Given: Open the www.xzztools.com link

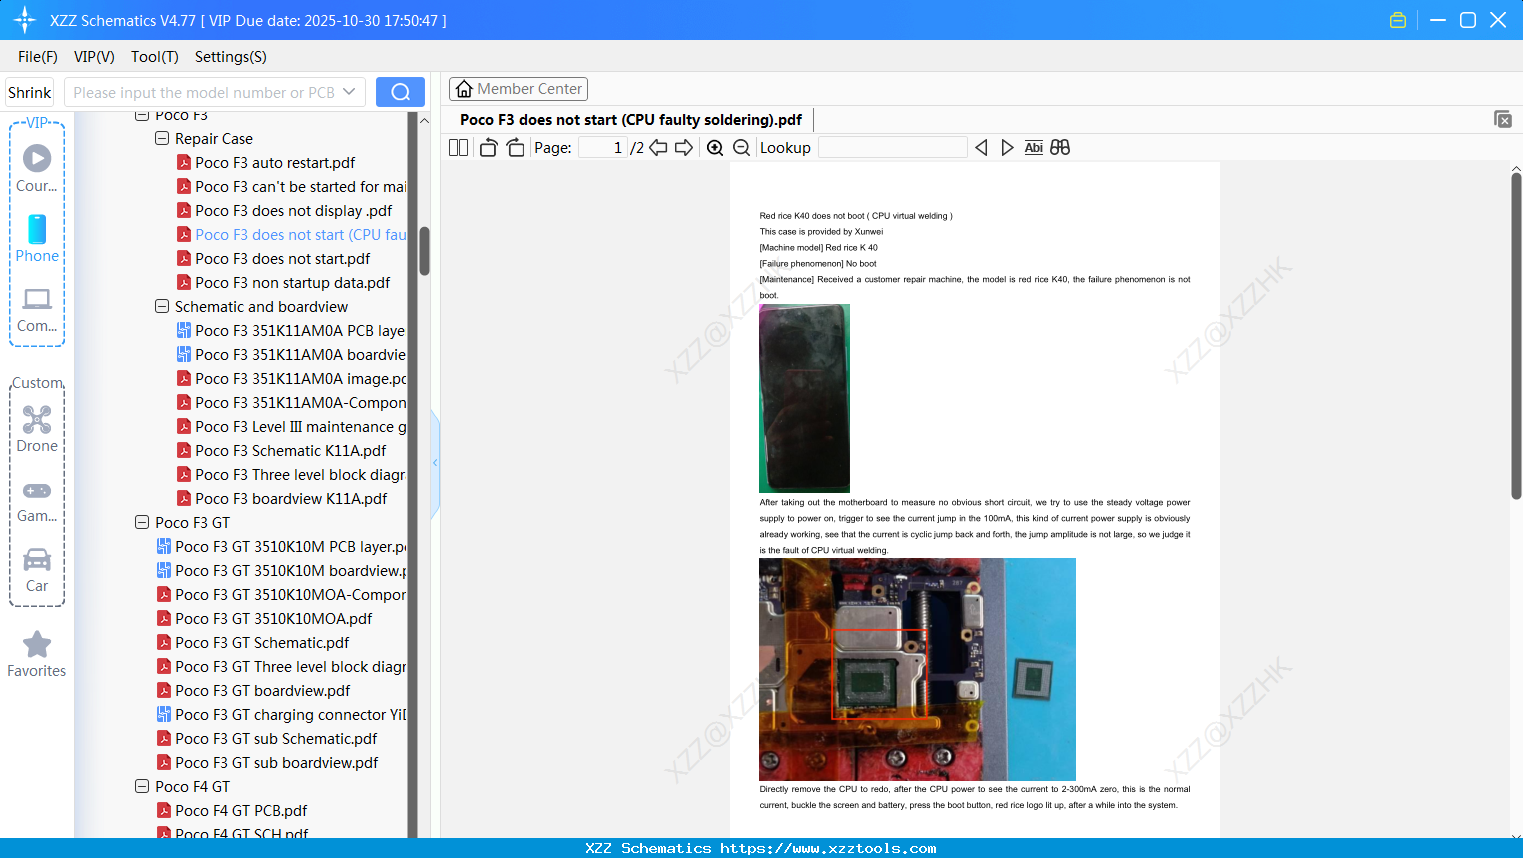Looking at the screenshot, I should [x=828, y=848].
